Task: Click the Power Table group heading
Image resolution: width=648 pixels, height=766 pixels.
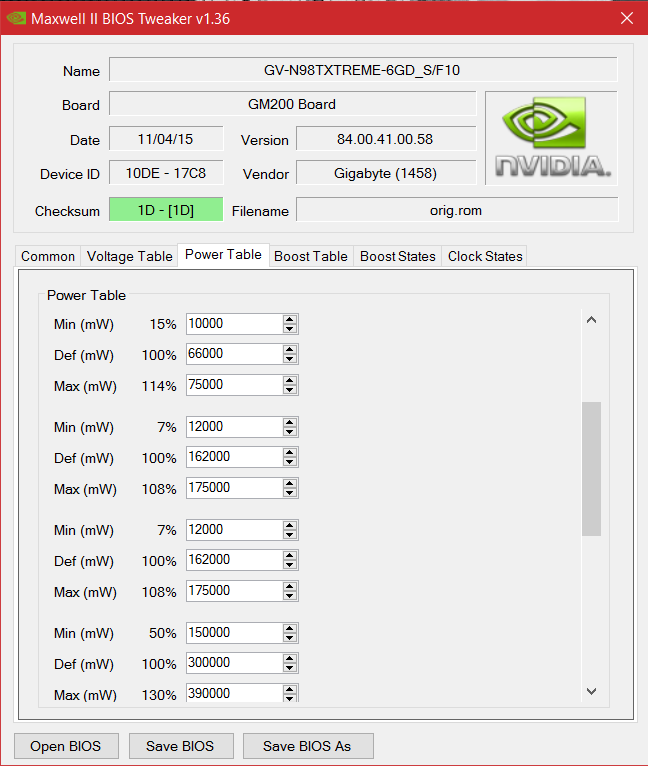Action: click(x=86, y=295)
